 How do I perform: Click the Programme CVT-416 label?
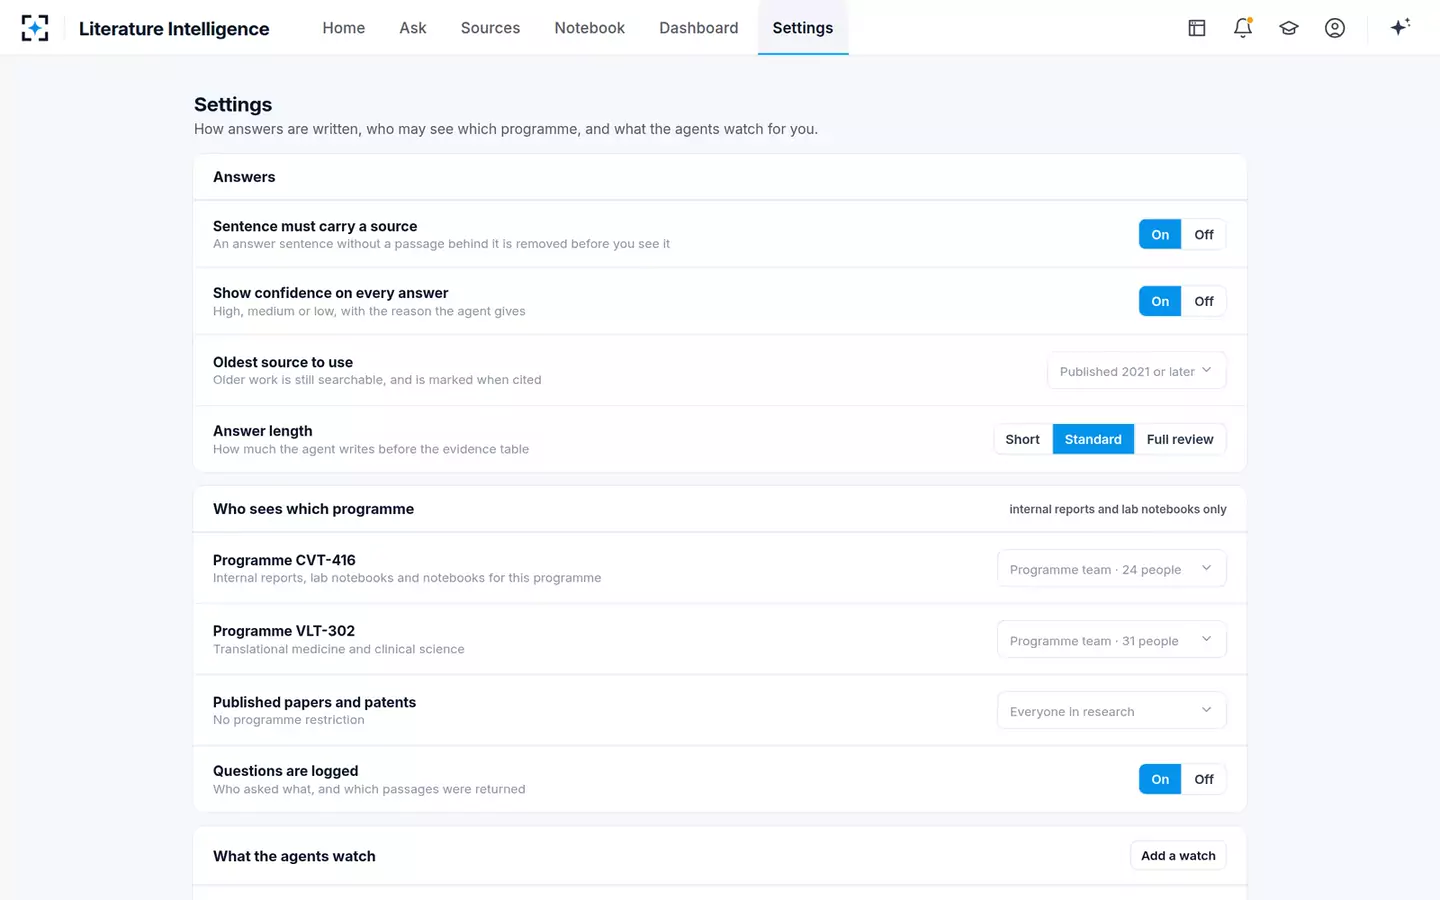coord(284,560)
